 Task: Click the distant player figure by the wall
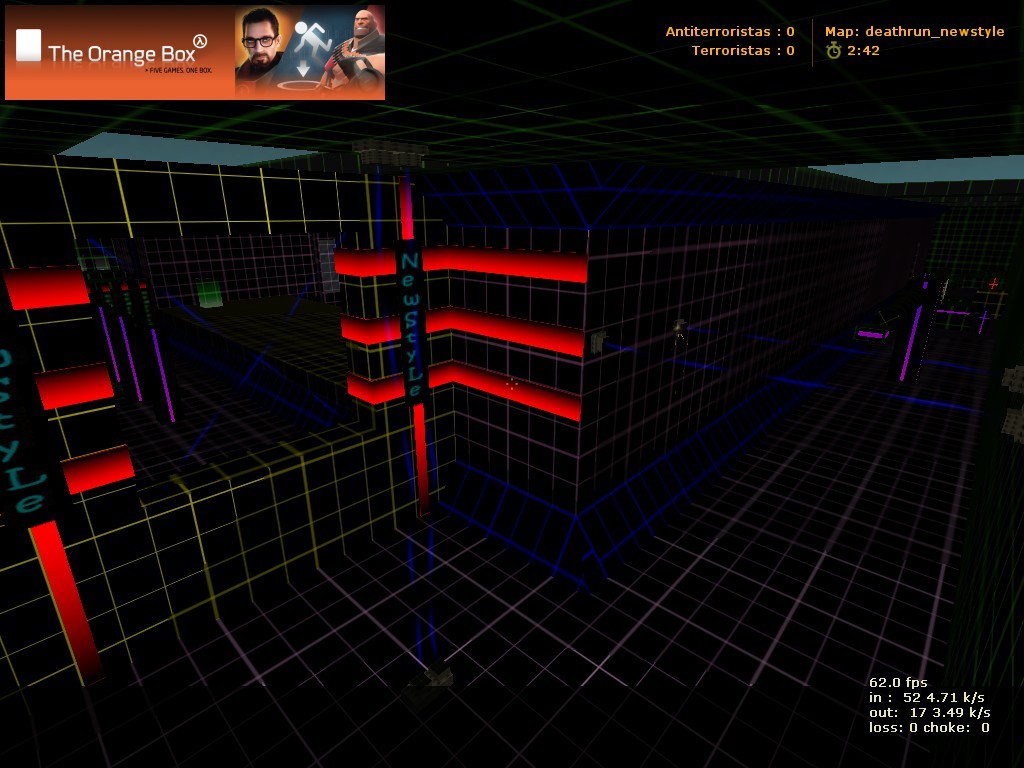[x=680, y=333]
